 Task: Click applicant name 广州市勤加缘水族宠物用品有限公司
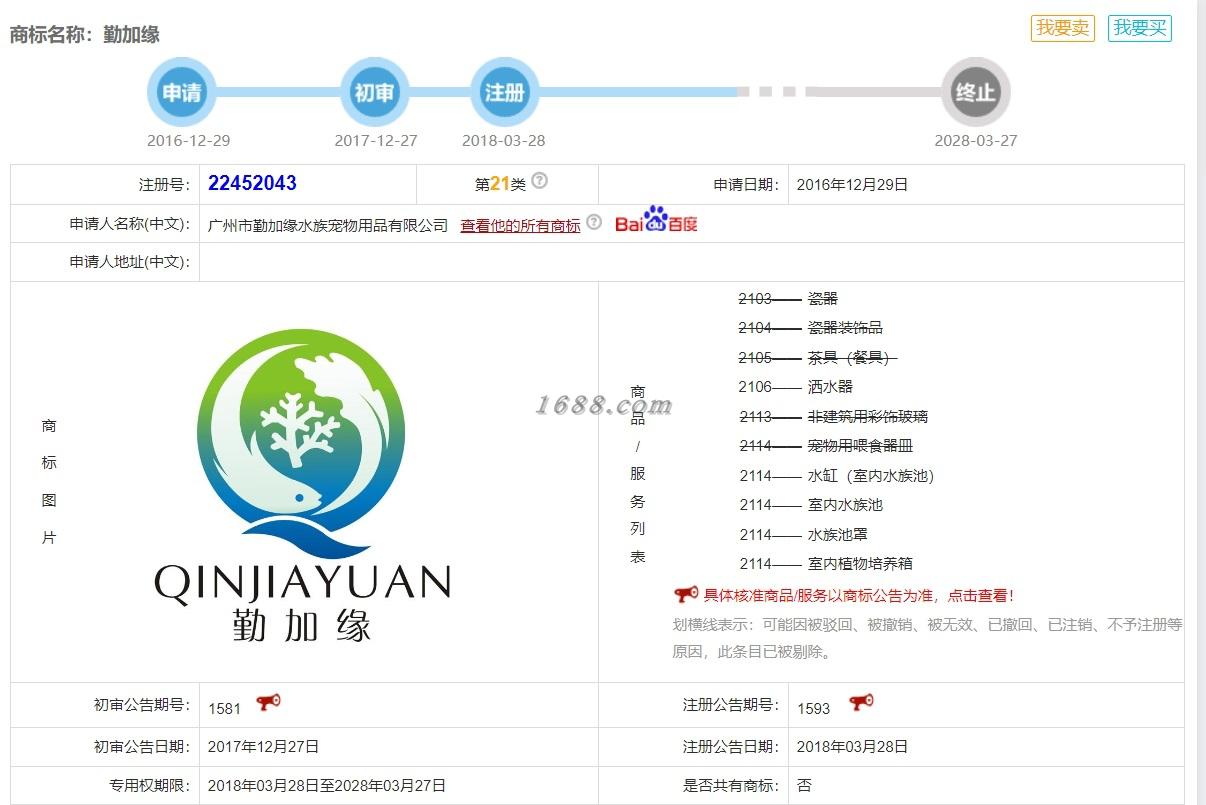coord(328,225)
